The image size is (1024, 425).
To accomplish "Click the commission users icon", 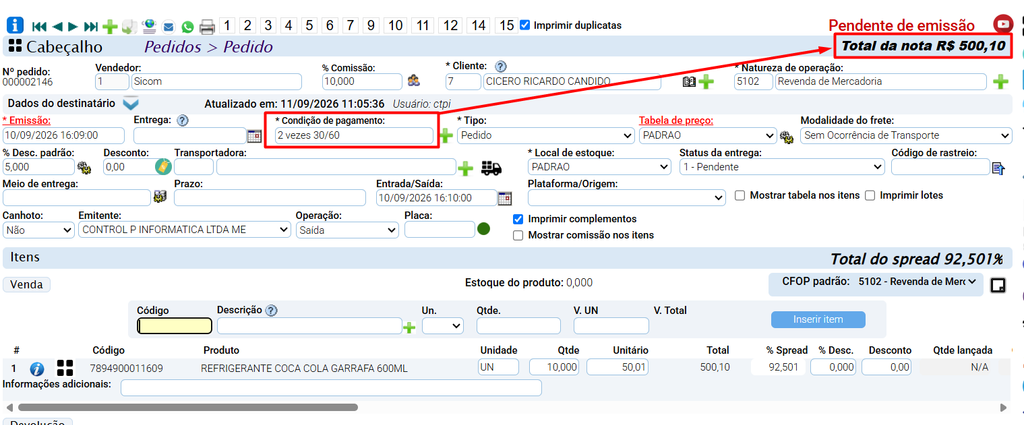I will 414,81.
